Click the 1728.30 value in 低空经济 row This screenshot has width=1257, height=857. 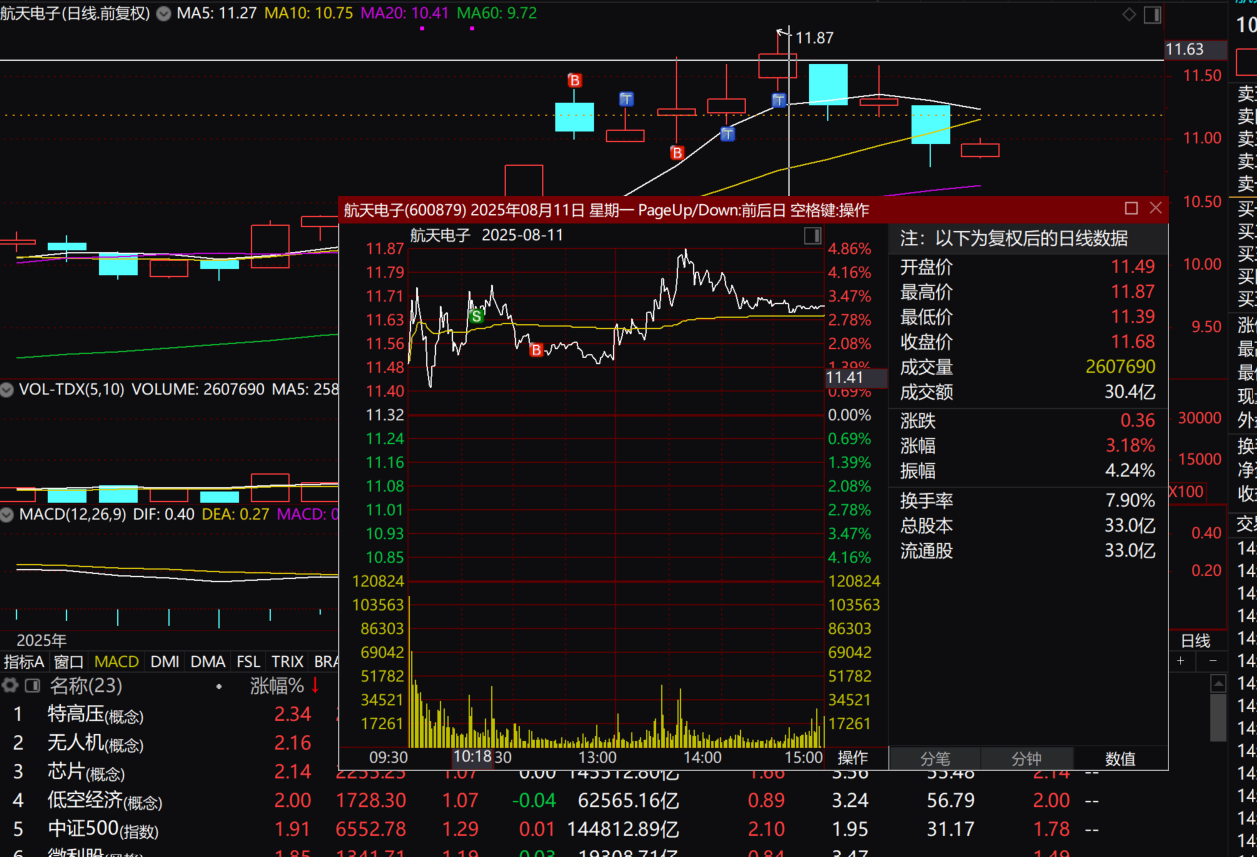[x=372, y=801]
